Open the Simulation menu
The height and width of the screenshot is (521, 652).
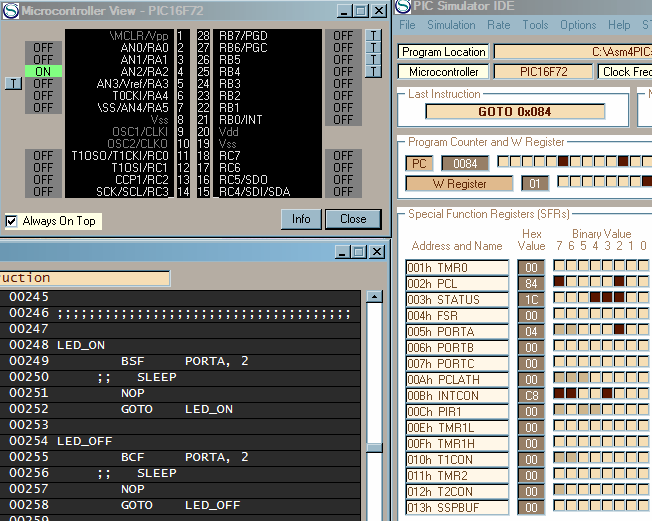[451, 25]
